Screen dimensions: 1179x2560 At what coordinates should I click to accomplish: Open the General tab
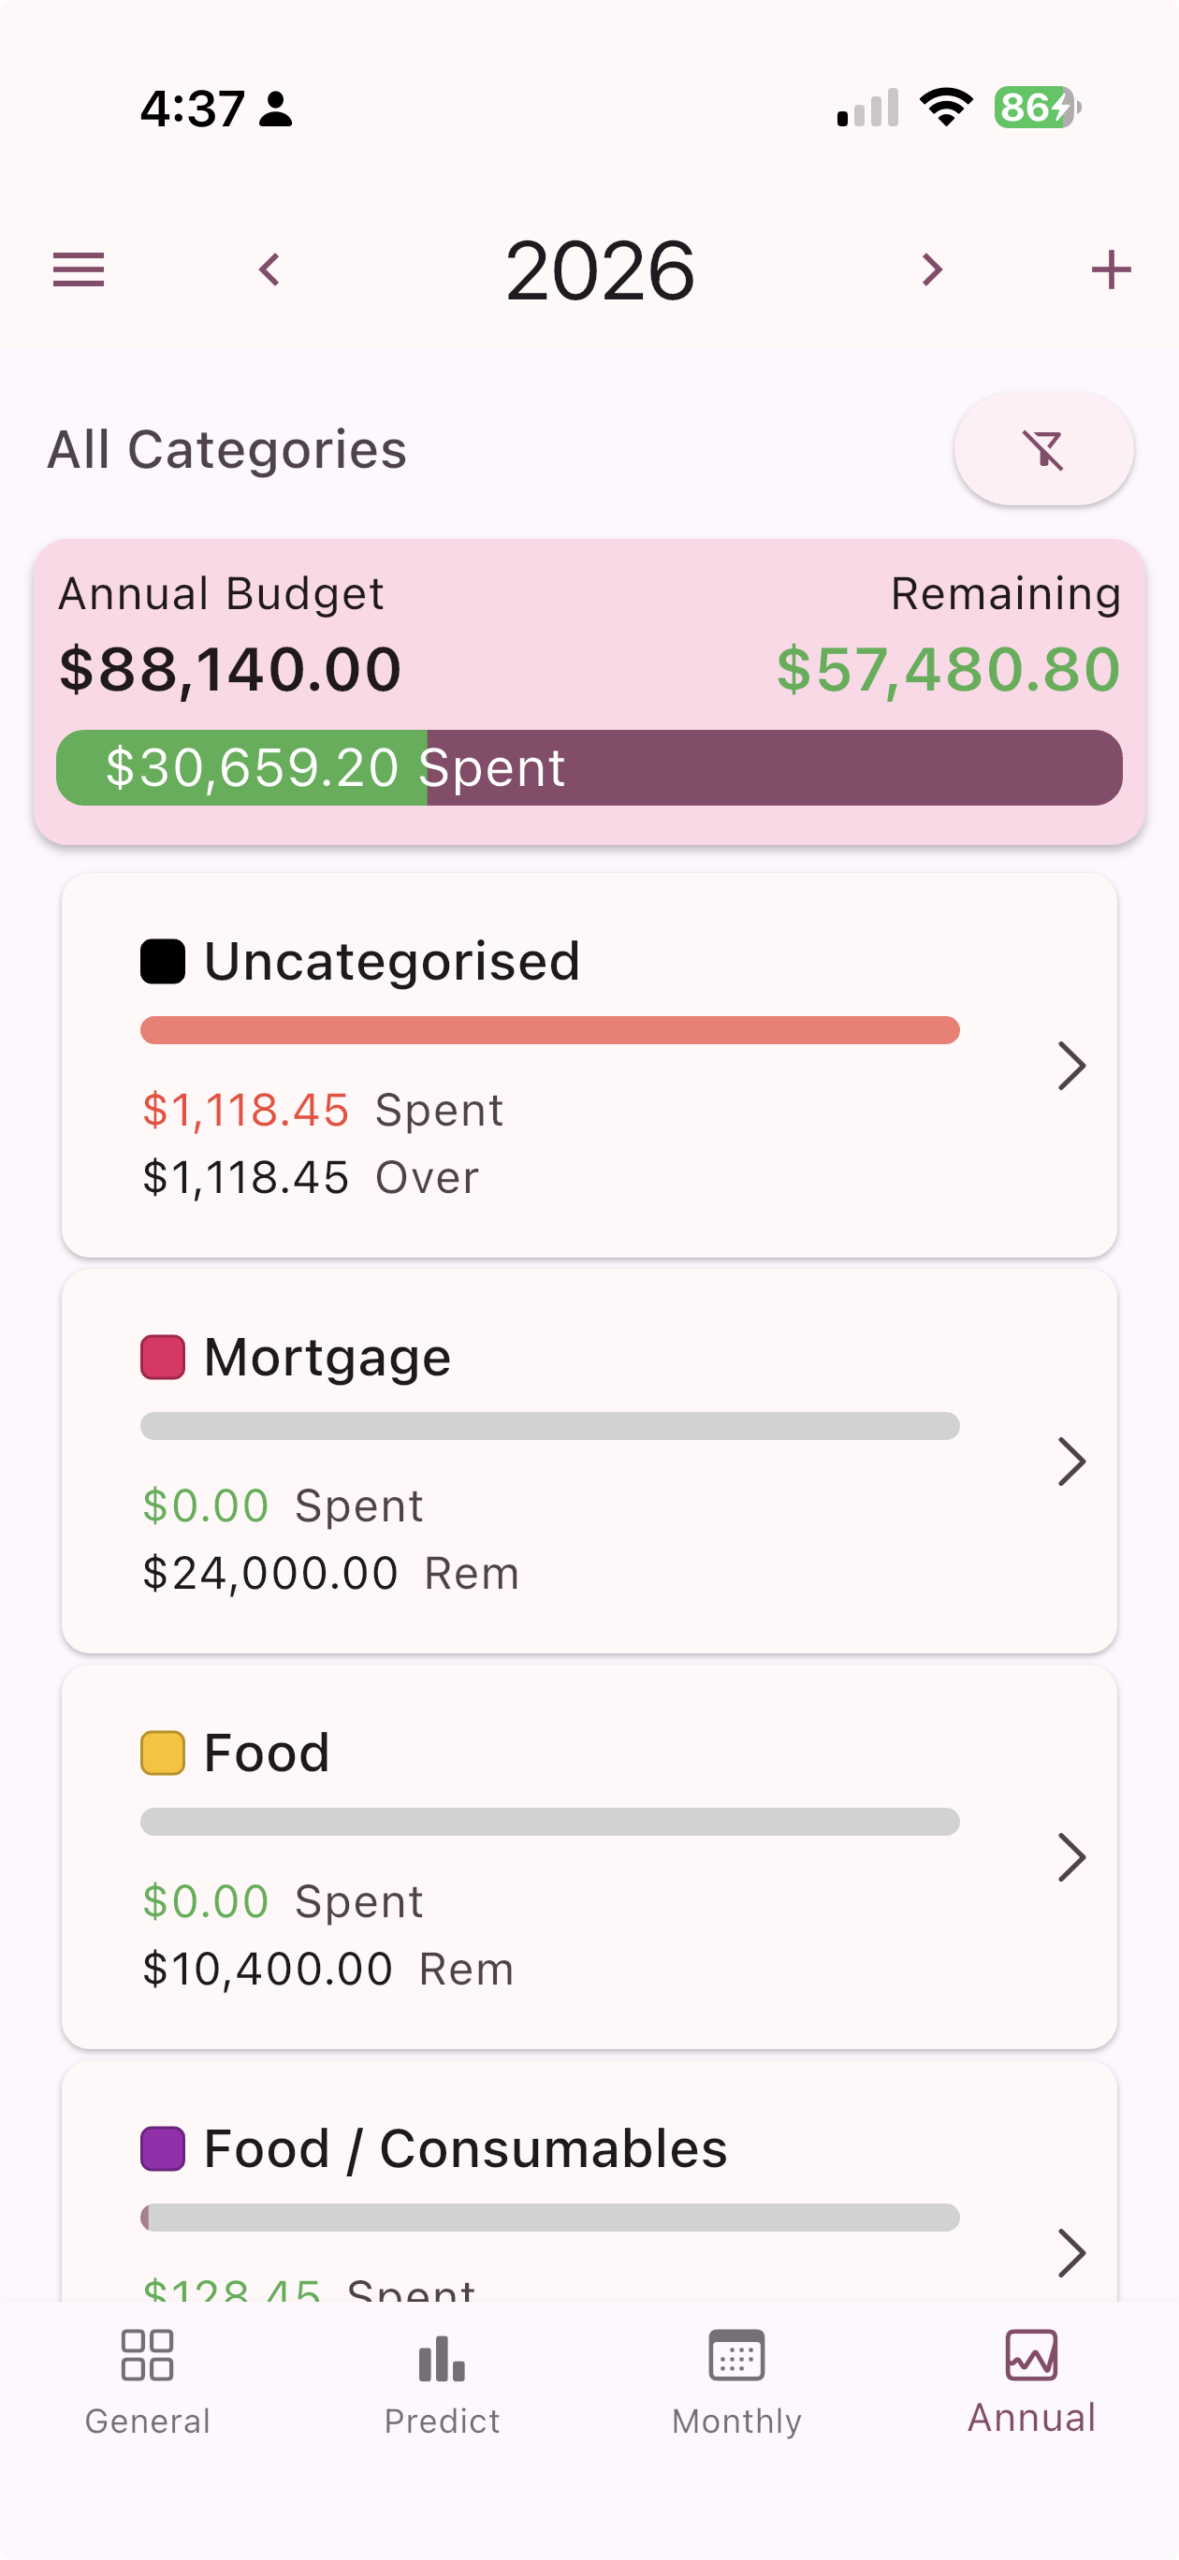pos(147,2382)
